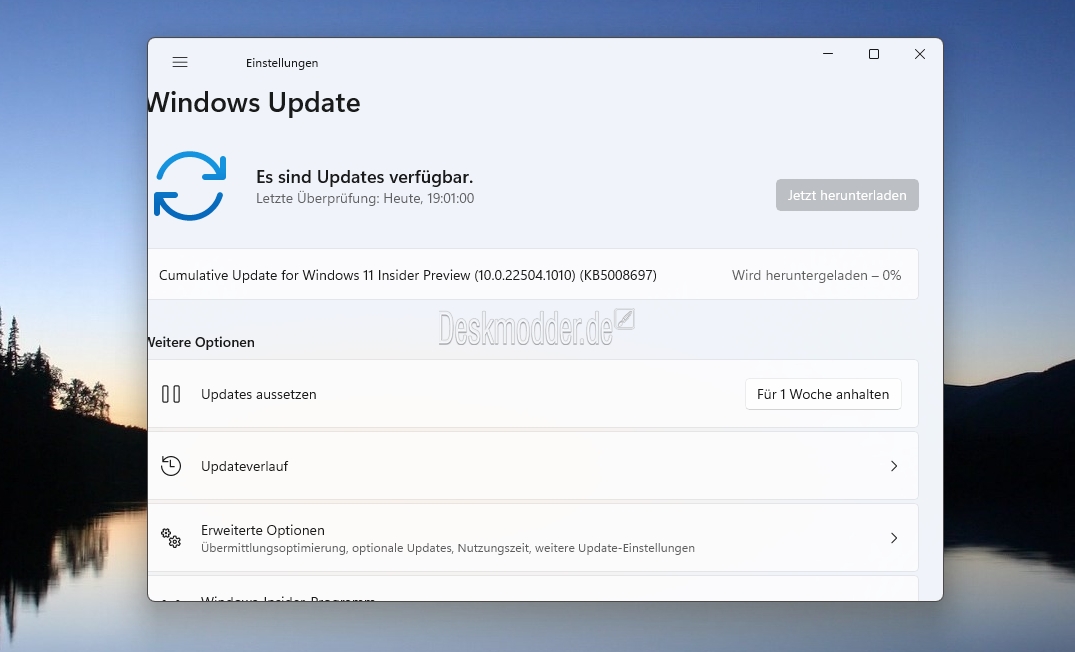This screenshot has width=1075, height=652.
Task: Click the Übermittlungsoptimierung description text
Action: pos(448,548)
